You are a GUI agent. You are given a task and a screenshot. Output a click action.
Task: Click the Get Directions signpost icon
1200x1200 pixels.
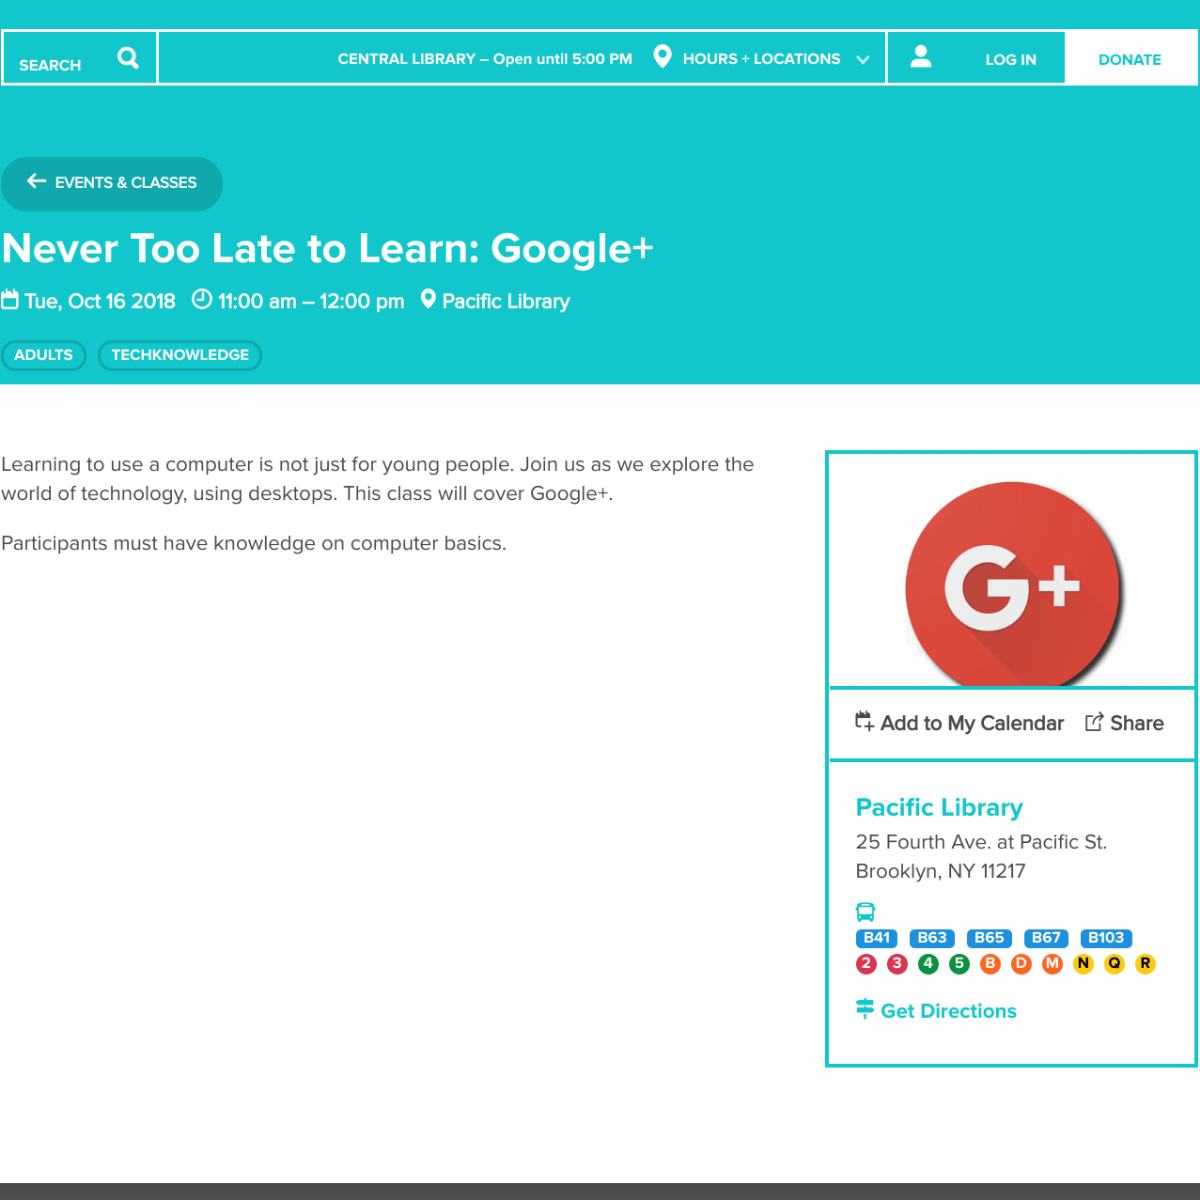click(x=865, y=1009)
